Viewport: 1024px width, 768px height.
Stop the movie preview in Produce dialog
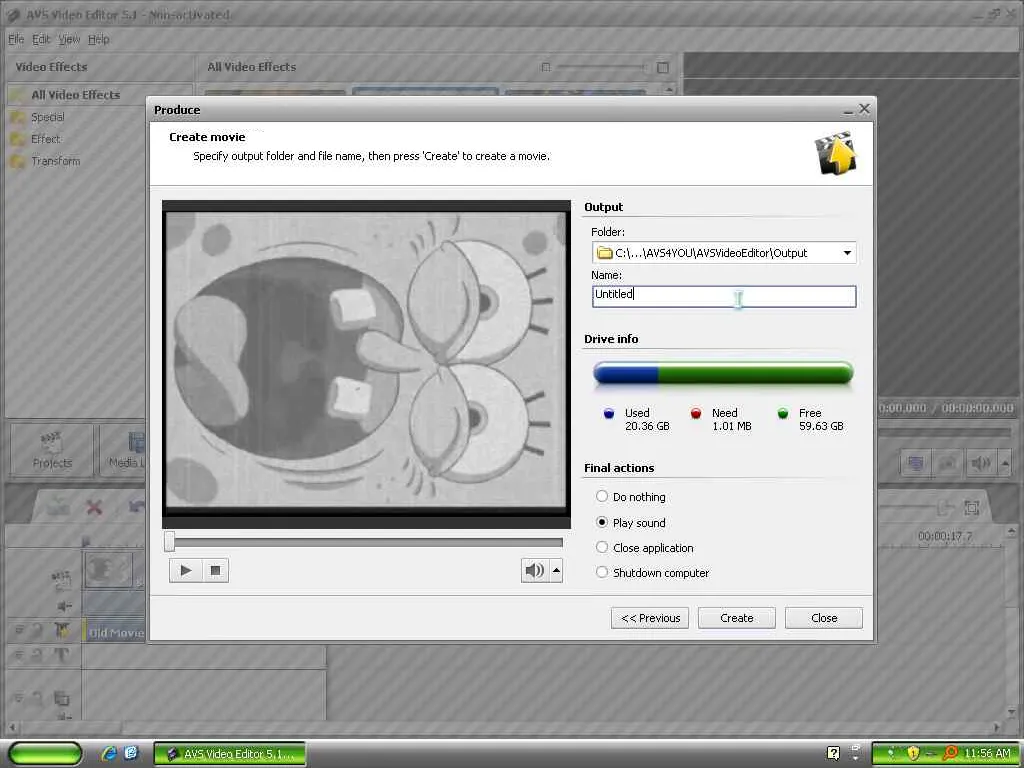coord(215,571)
